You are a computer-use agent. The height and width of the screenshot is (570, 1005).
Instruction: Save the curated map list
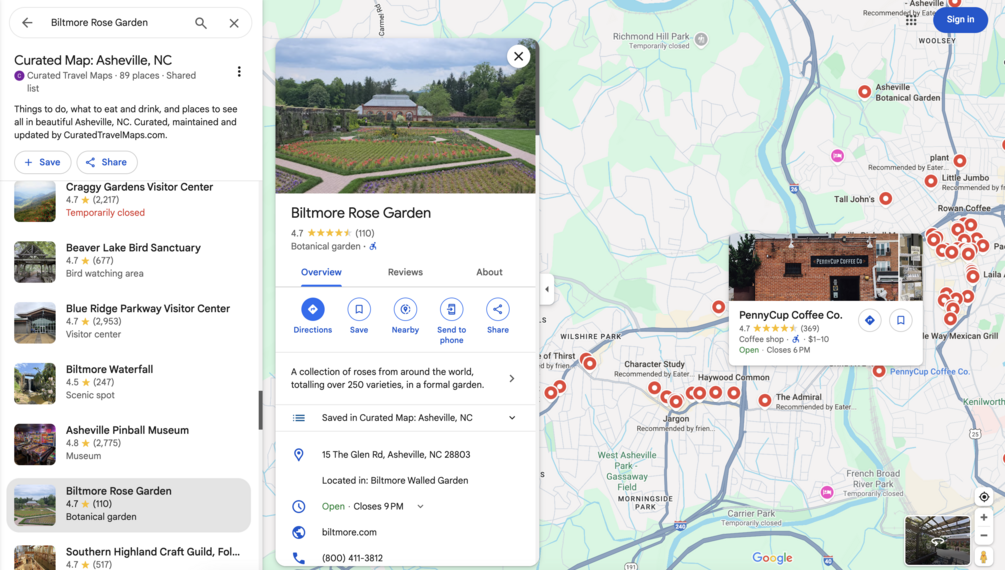tap(42, 162)
